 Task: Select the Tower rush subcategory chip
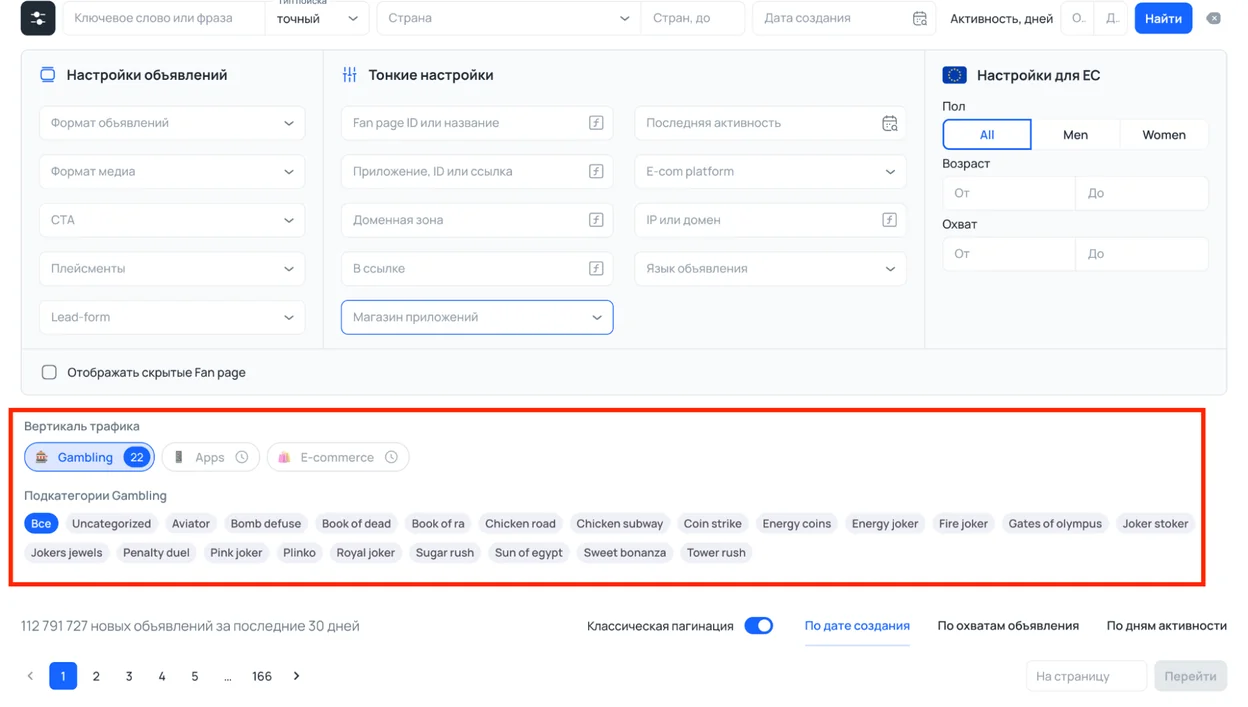coord(716,552)
